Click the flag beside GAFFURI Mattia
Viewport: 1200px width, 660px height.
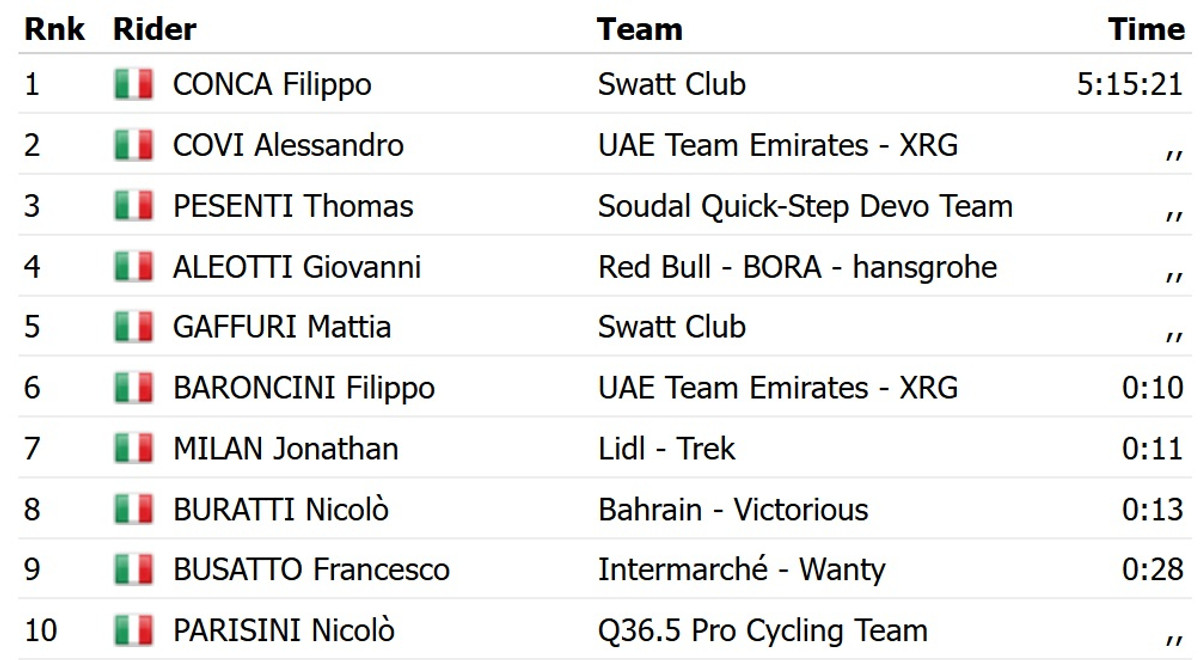[x=134, y=328]
